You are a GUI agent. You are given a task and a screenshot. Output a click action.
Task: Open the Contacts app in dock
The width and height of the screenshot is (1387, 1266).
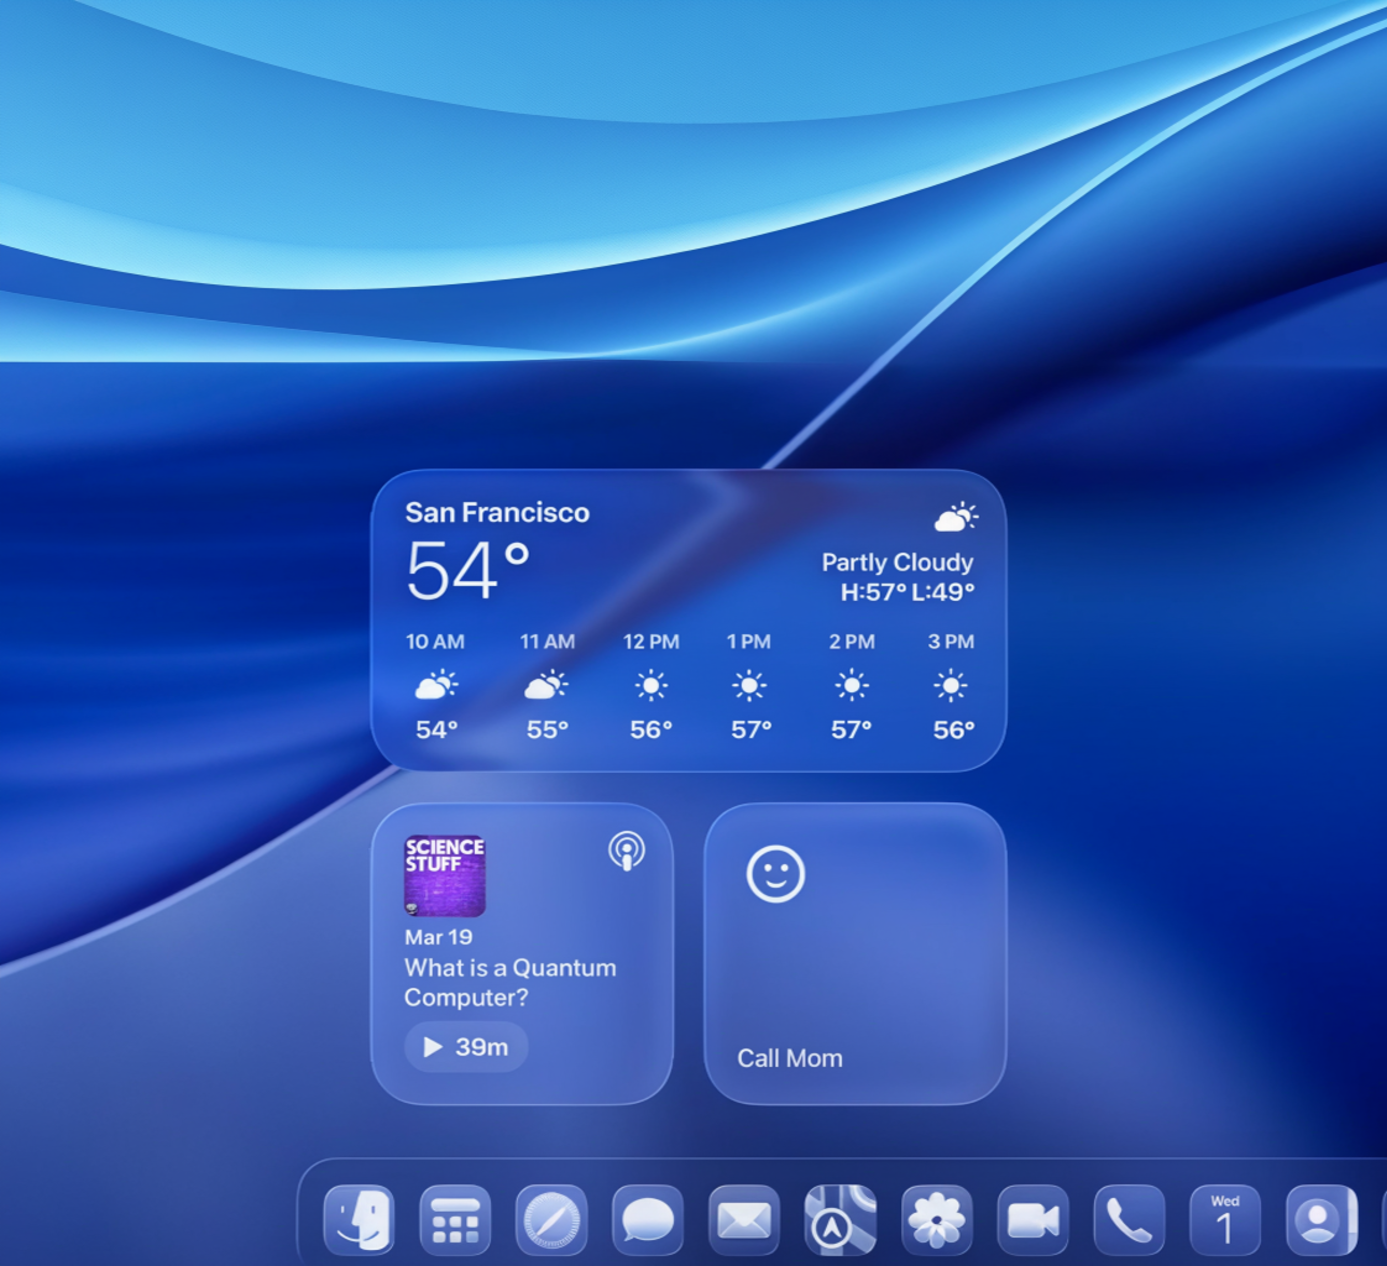(1320, 1219)
